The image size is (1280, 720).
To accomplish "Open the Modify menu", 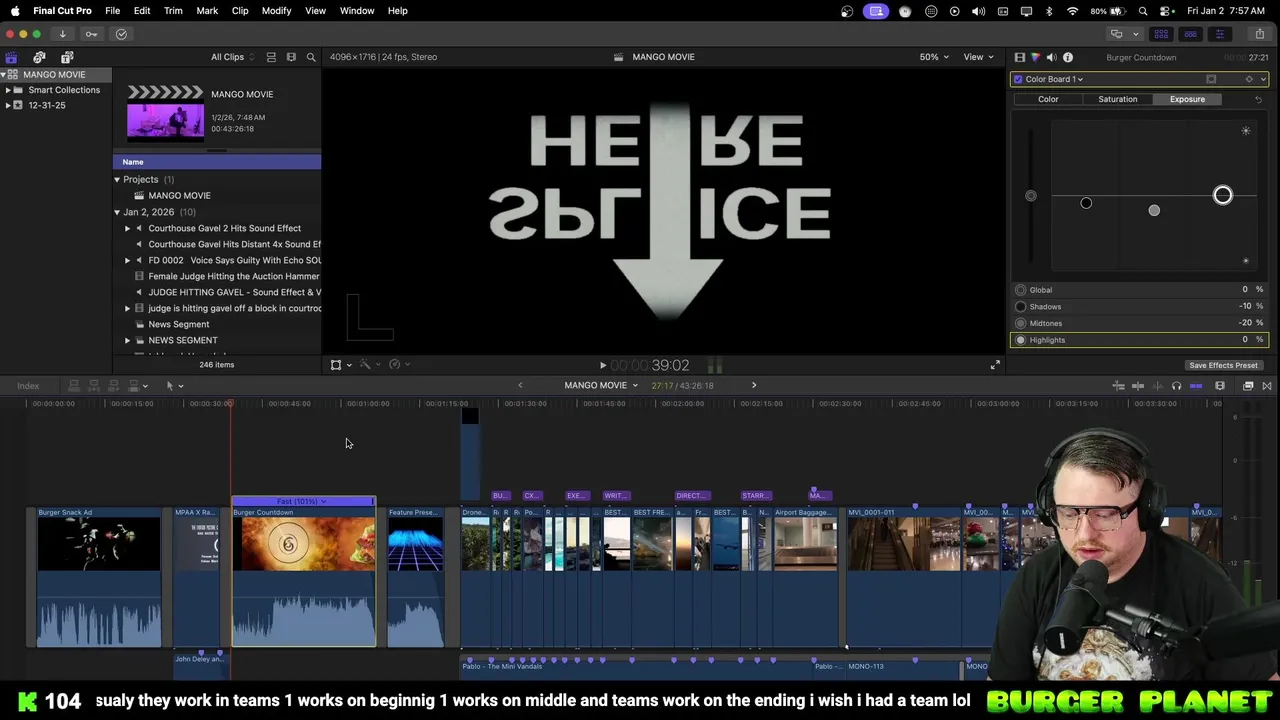I will coord(276,11).
